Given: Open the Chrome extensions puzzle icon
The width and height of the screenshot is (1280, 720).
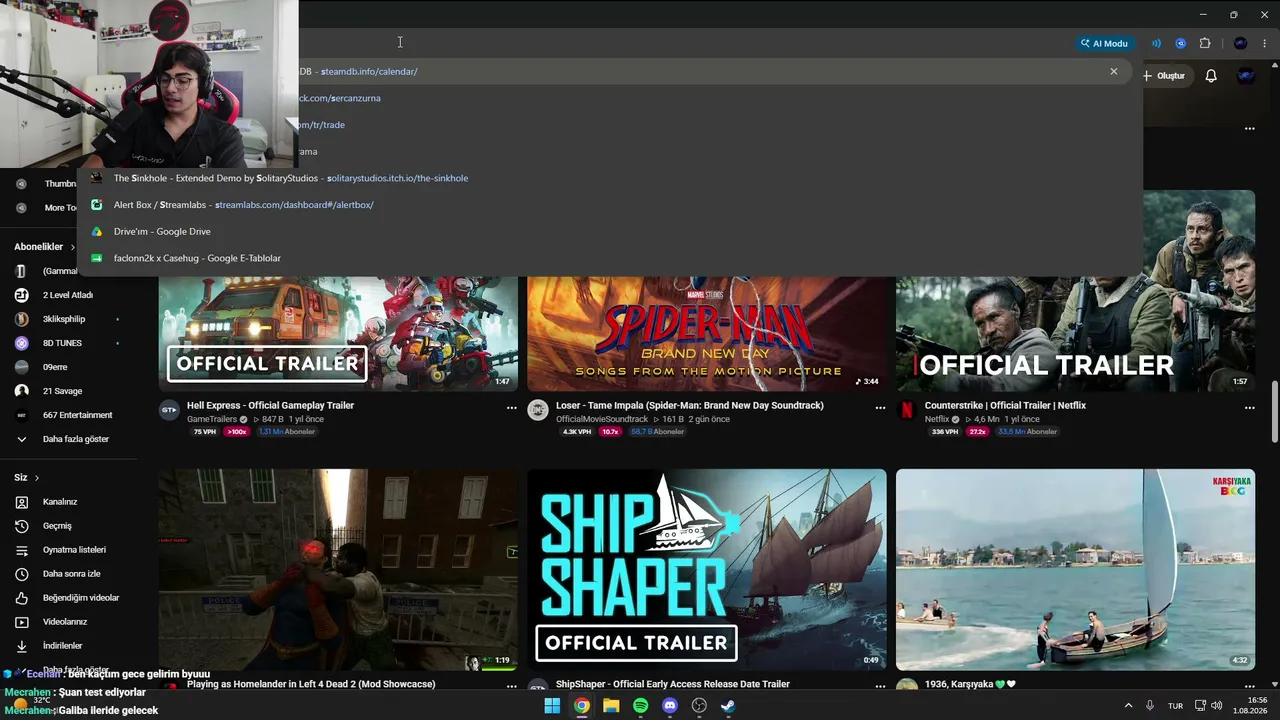Looking at the screenshot, I should pyautogui.click(x=1205, y=43).
